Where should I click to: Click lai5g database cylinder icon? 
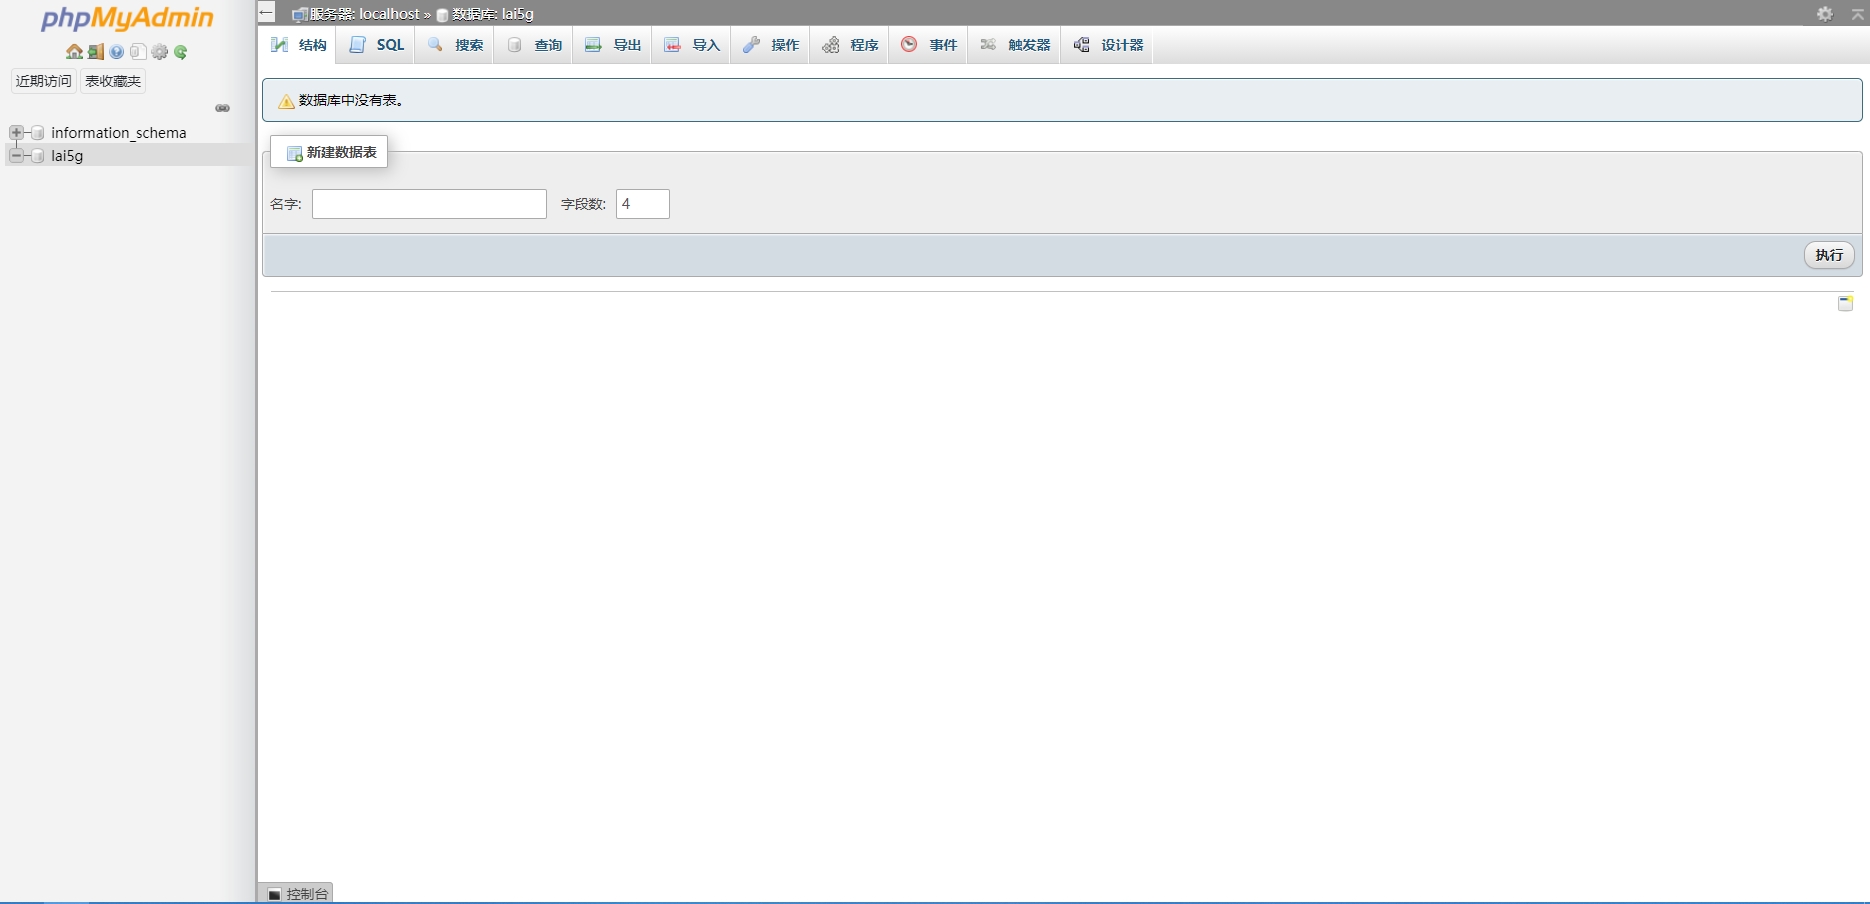click(38, 156)
